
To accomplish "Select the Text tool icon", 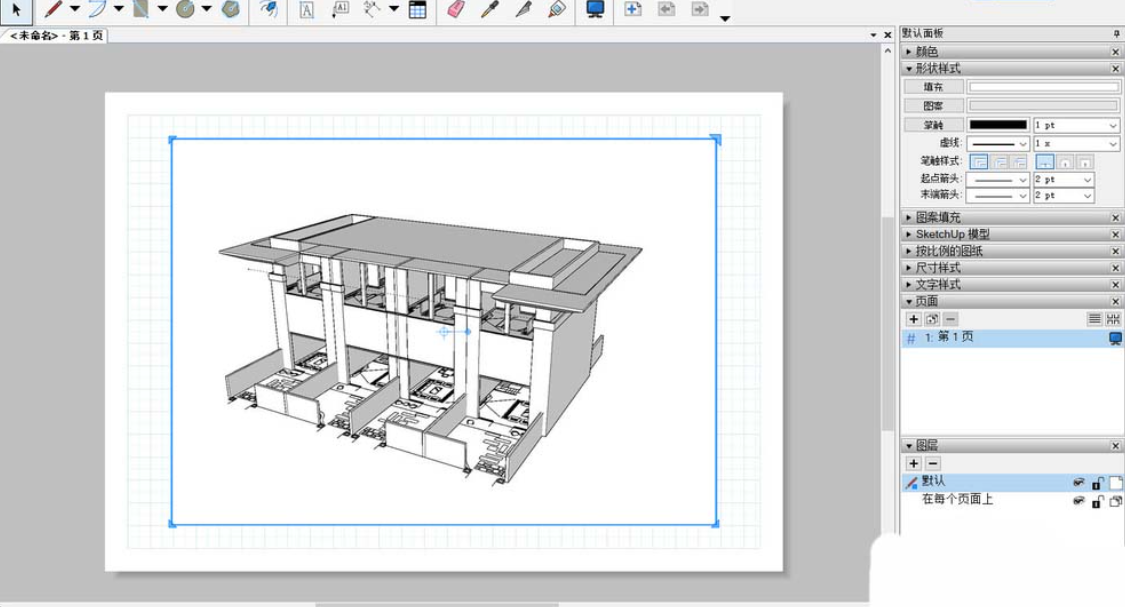I will click(x=306, y=10).
